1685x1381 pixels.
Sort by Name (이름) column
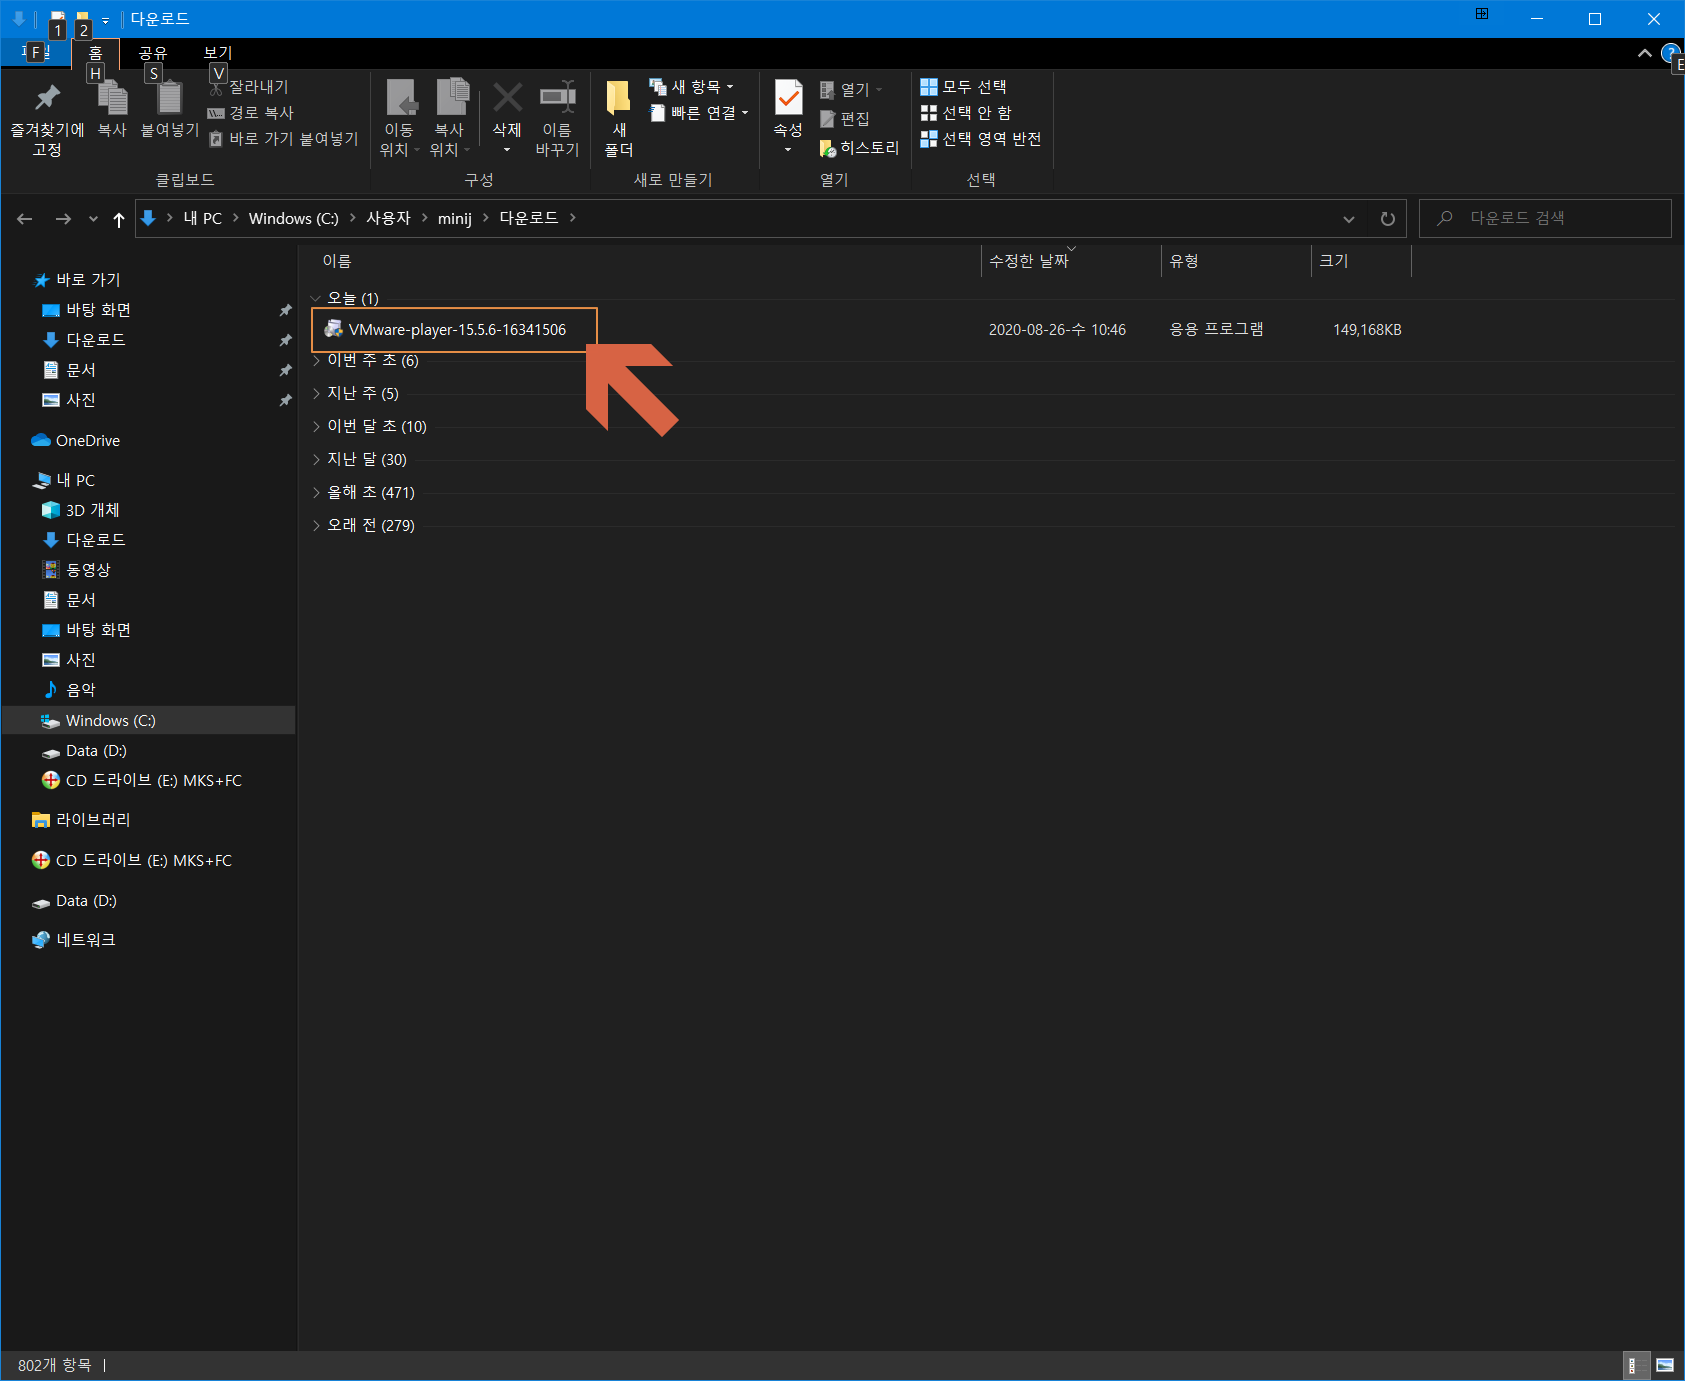[337, 261]
